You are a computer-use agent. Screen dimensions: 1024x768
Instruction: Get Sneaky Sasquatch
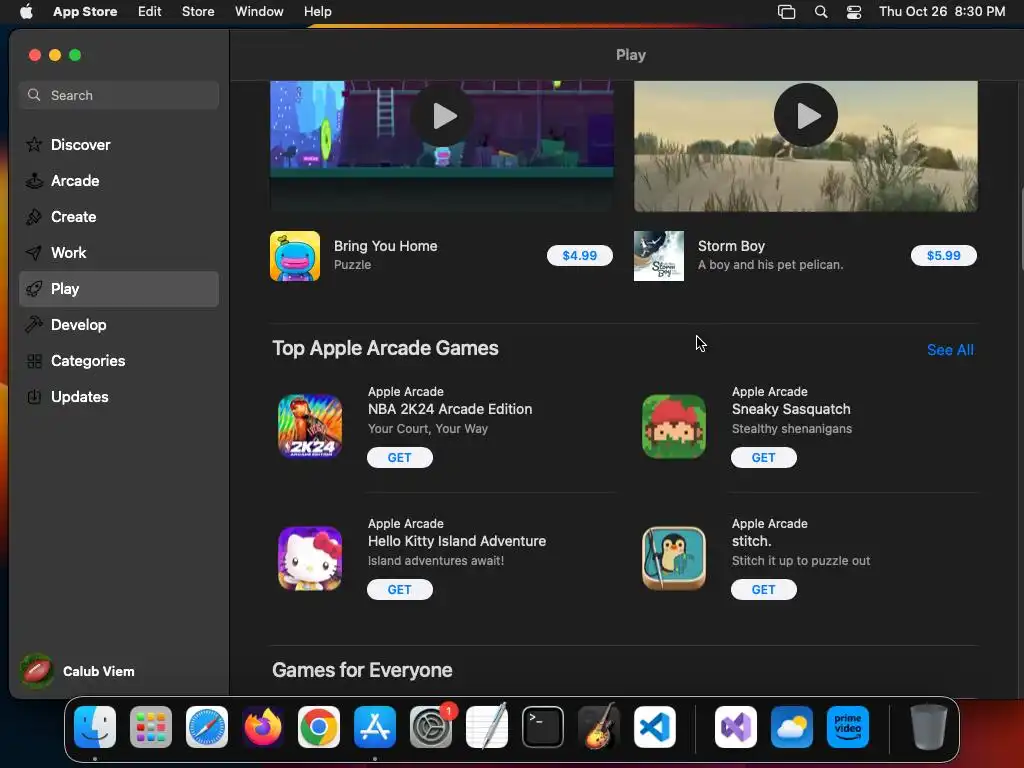(x=763, y=458)
